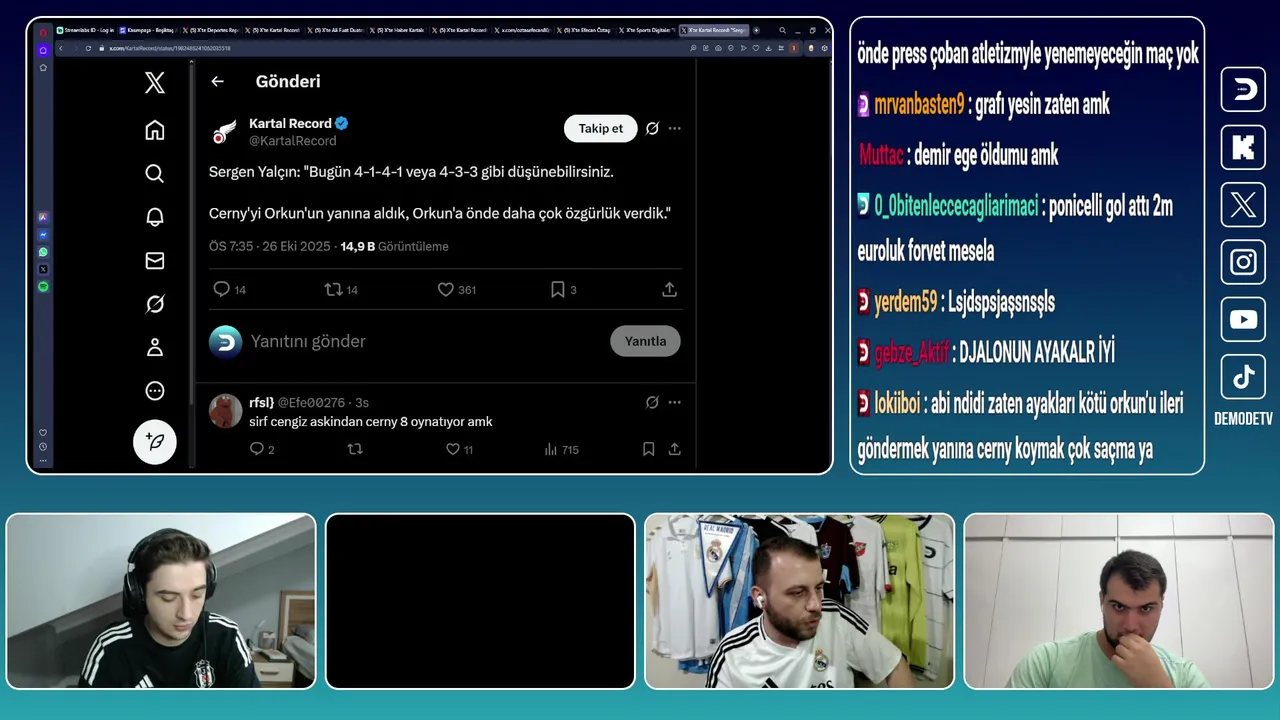Reply to the comment with 2 replies
This screenshot has width=1280, height=720.
[261, 450]
